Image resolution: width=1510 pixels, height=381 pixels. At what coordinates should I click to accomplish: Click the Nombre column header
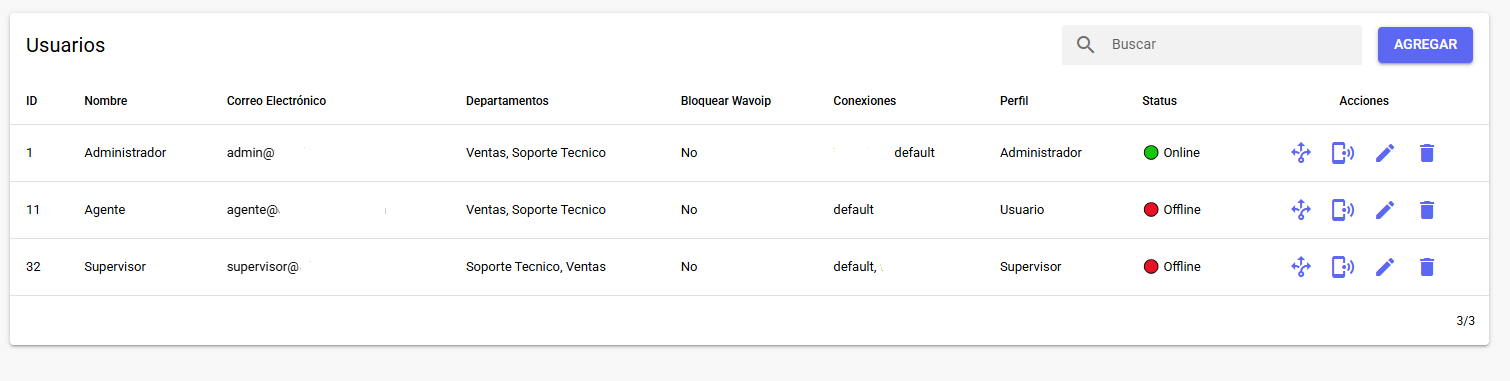pyautogui.click(x=106, y=101)
